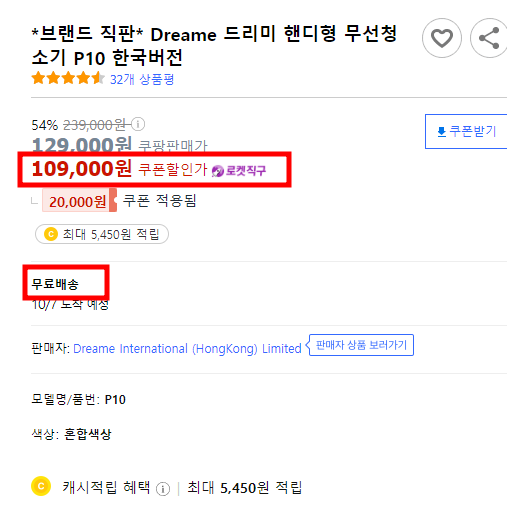Open Dreame International (HongKong) Limited seller link
The width and height of the screenshot is (507, 507).
click(x=187, y=349)
